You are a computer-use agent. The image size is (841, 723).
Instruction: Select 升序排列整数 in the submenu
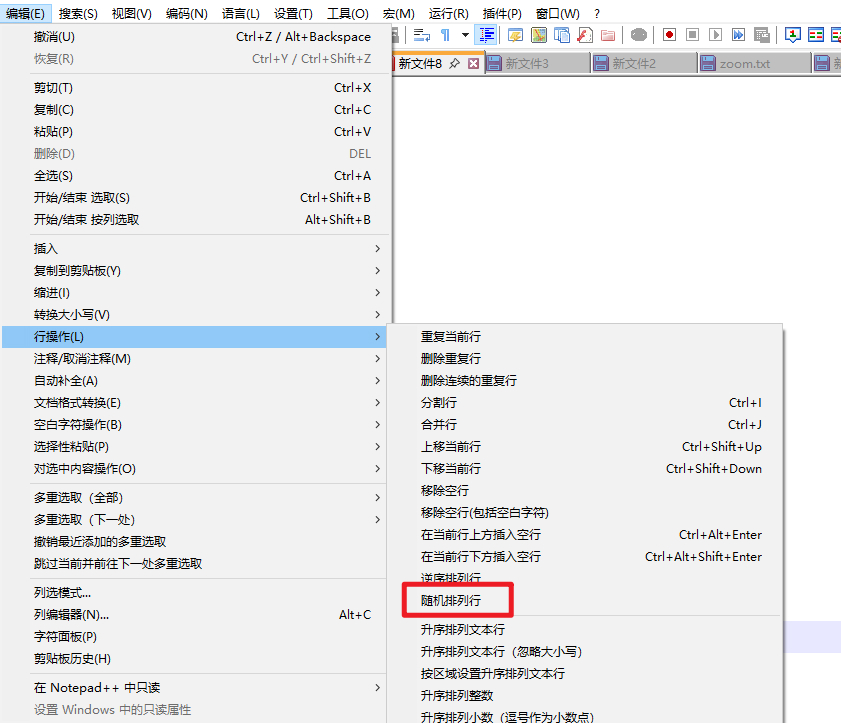[585, 696]
